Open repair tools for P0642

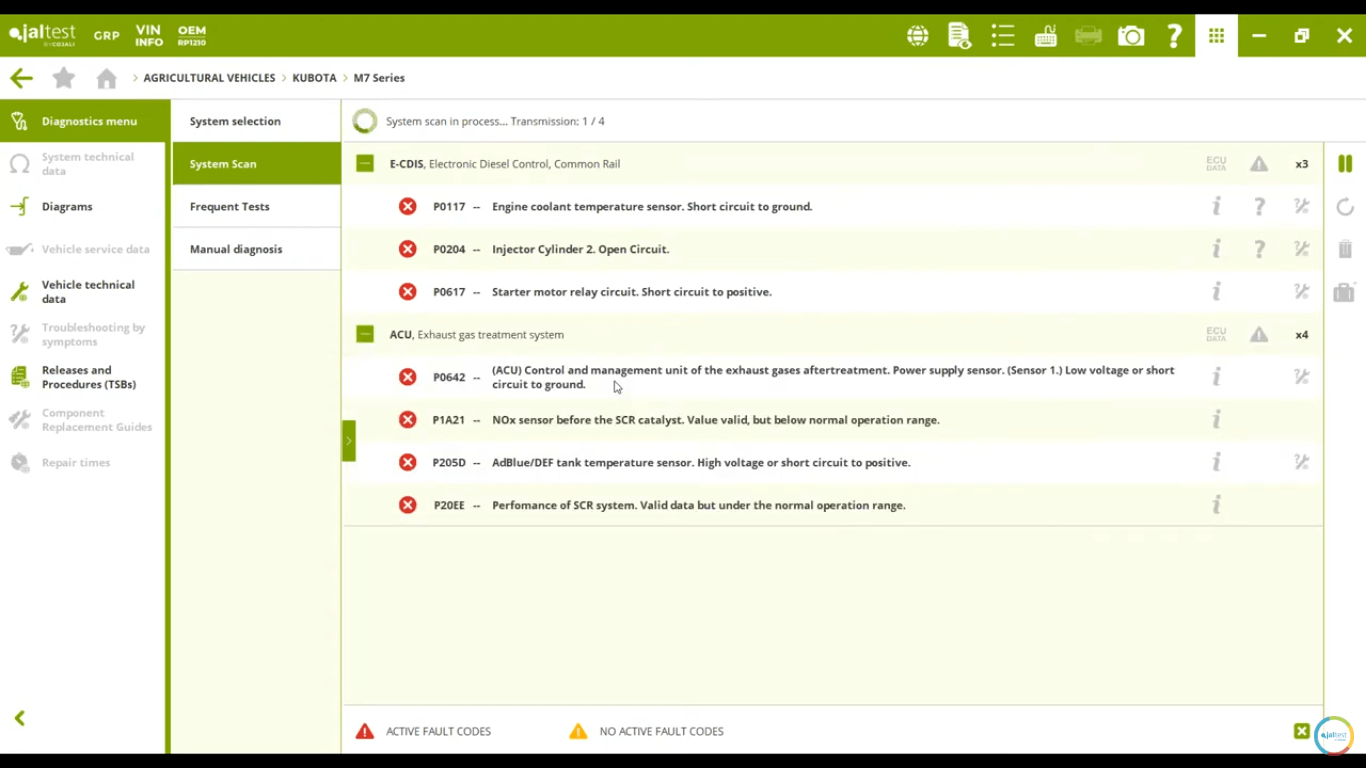(1301, 377)
